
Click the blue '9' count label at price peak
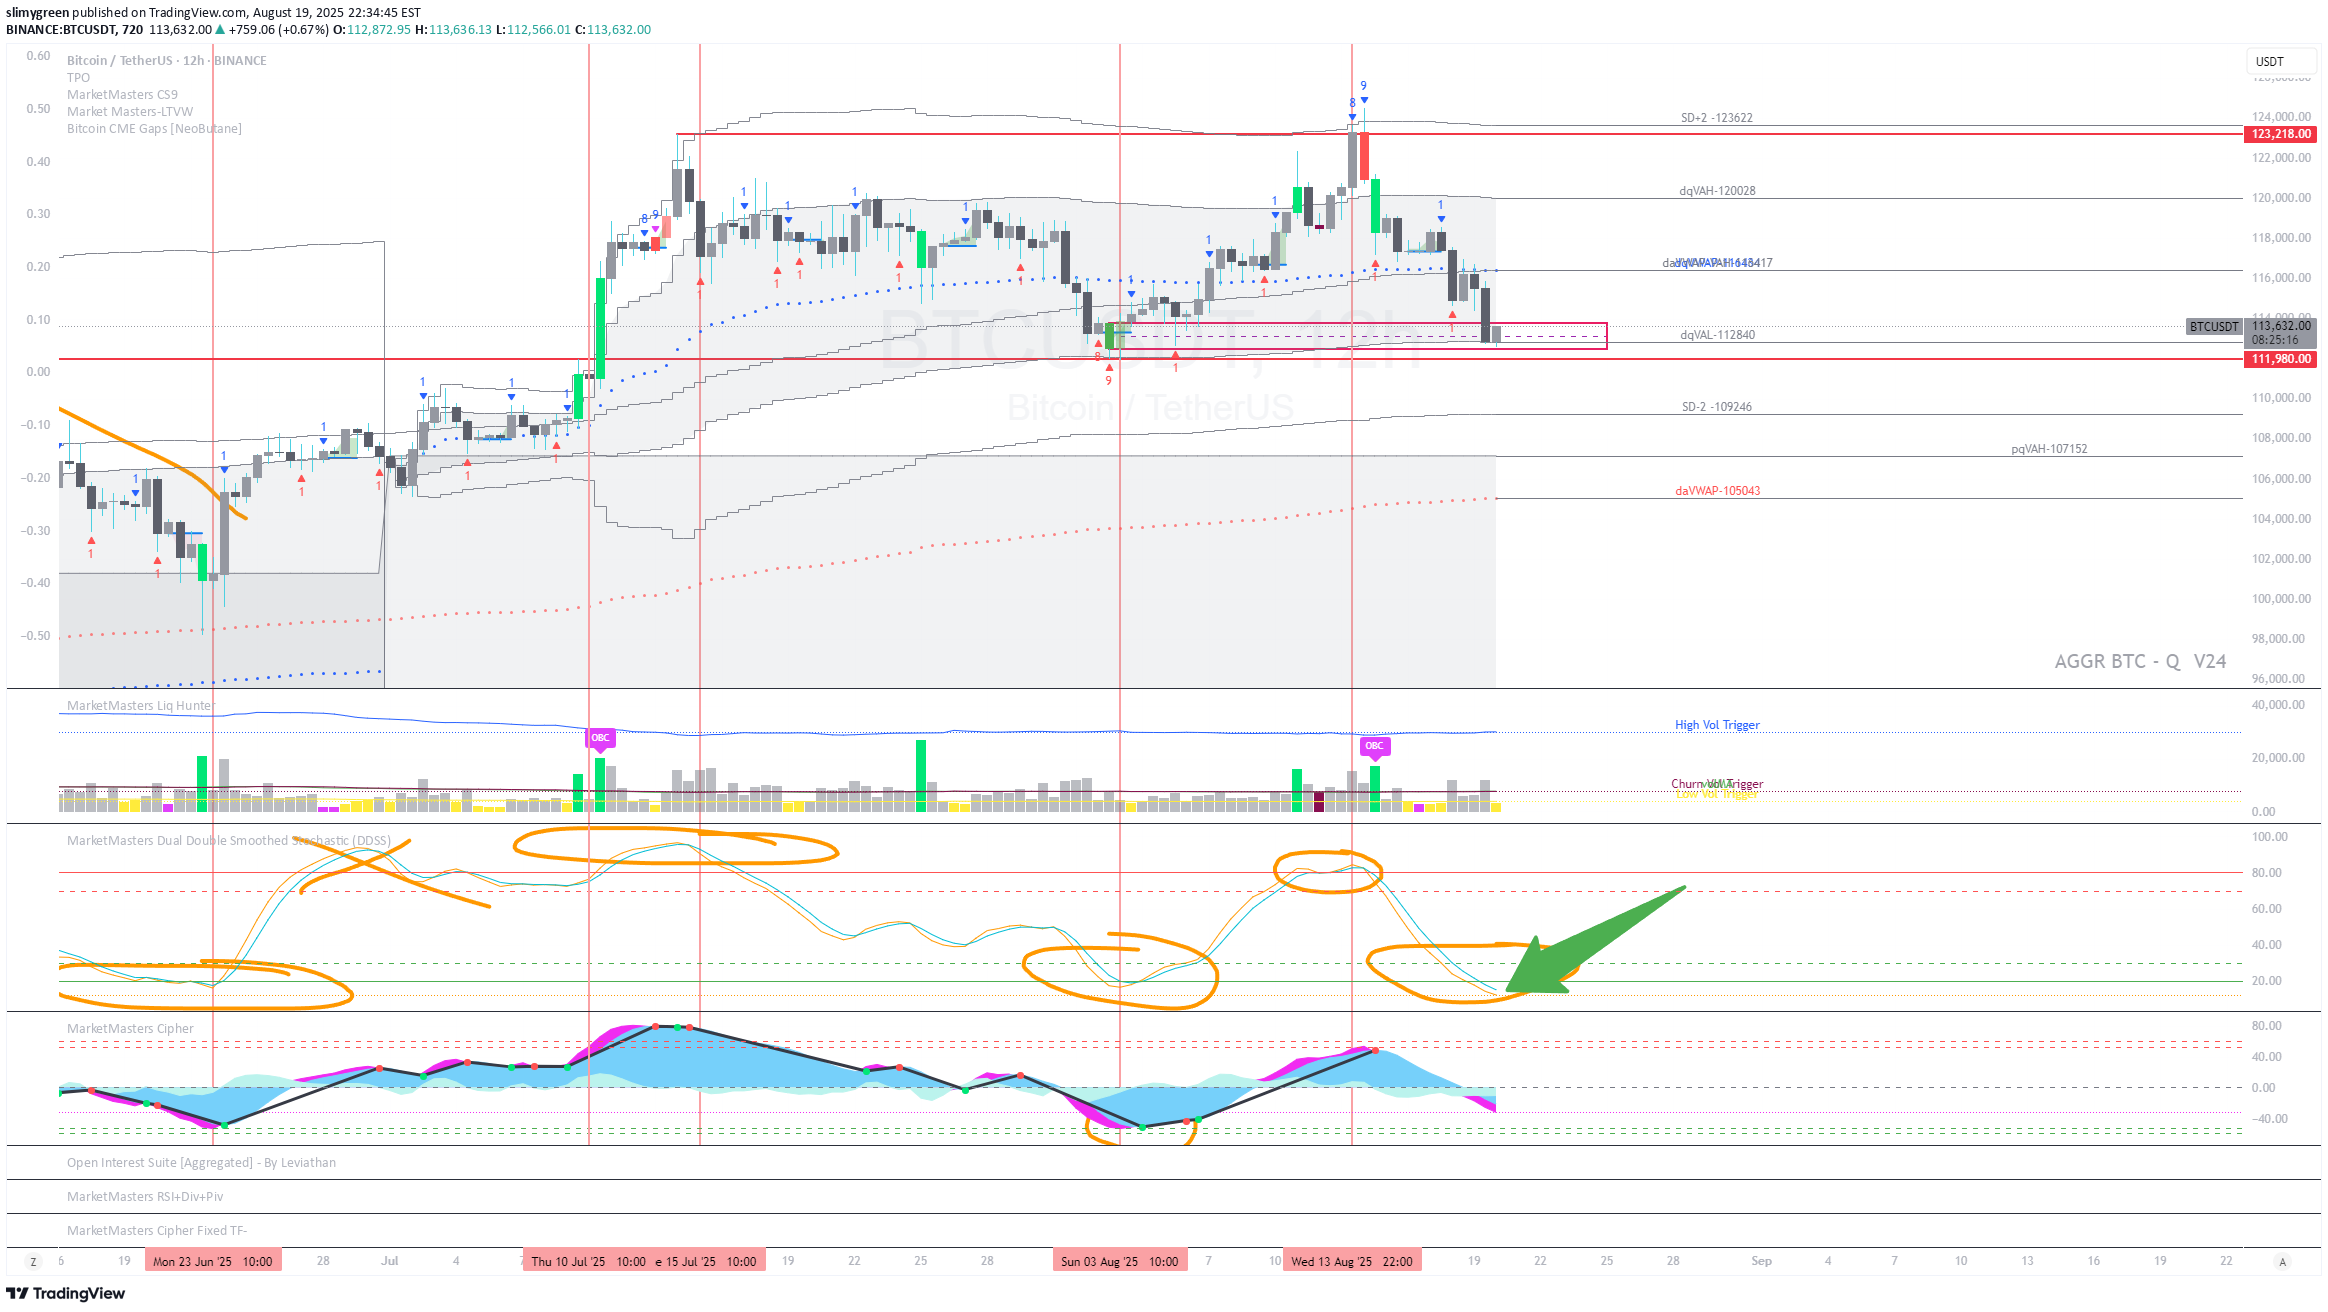(1363, 86)
